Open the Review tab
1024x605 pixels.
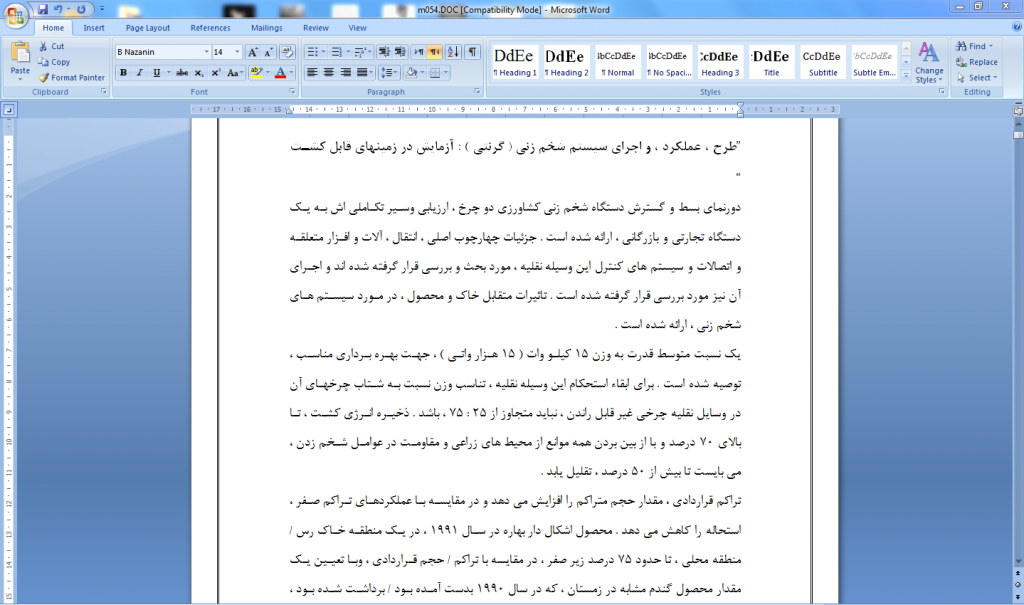(x=316, y=28)
